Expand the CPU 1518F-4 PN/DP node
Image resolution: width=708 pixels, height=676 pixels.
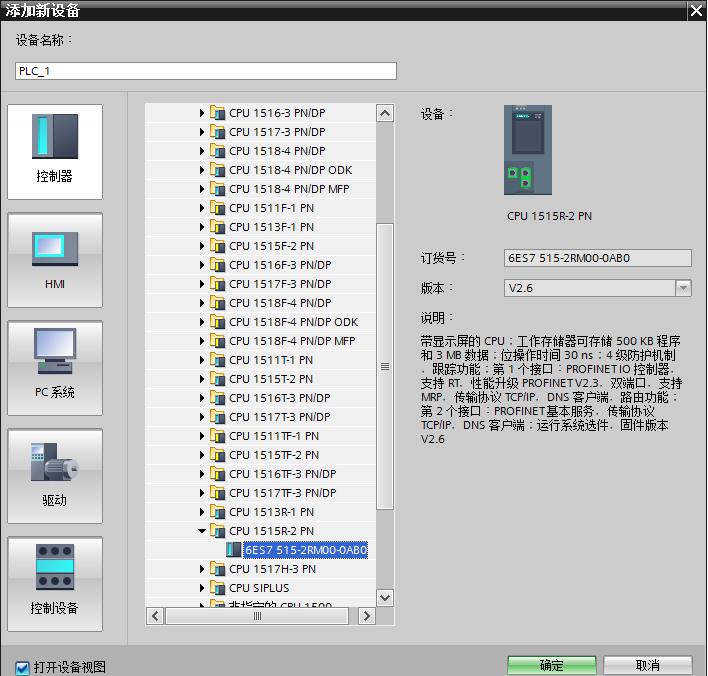pos(202,303)
